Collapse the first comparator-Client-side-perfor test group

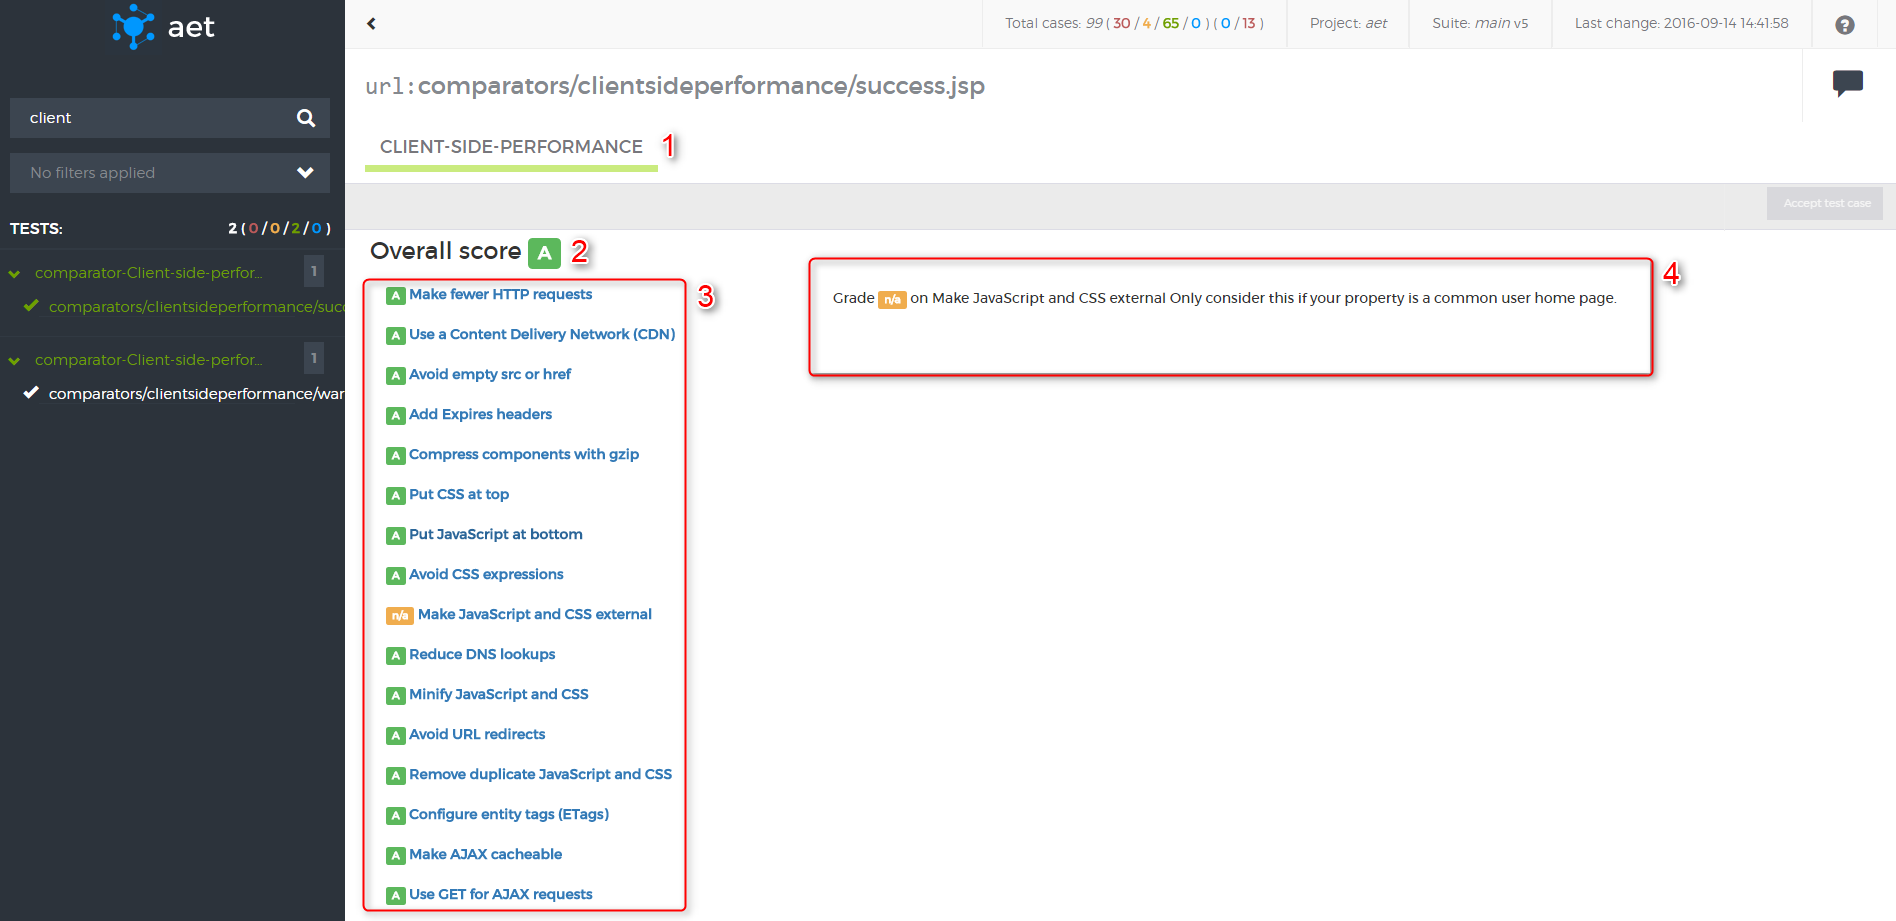tap(14, 274)
